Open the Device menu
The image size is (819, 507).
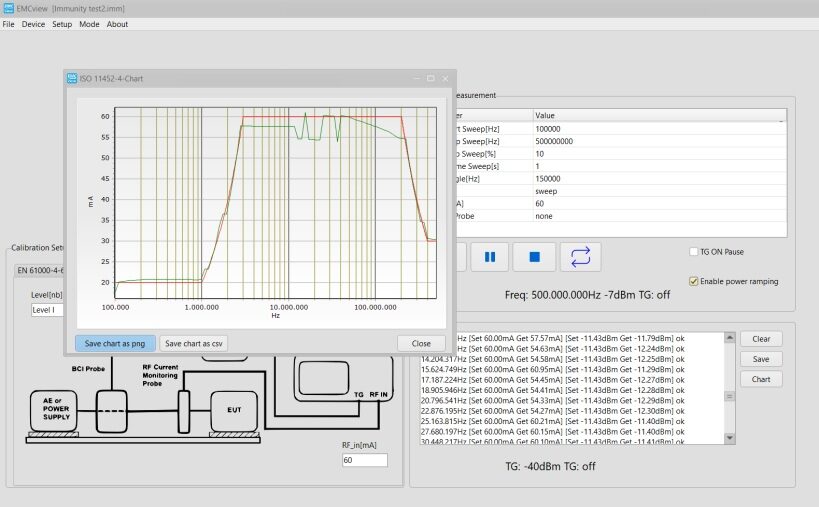click(x=33, y=24)
